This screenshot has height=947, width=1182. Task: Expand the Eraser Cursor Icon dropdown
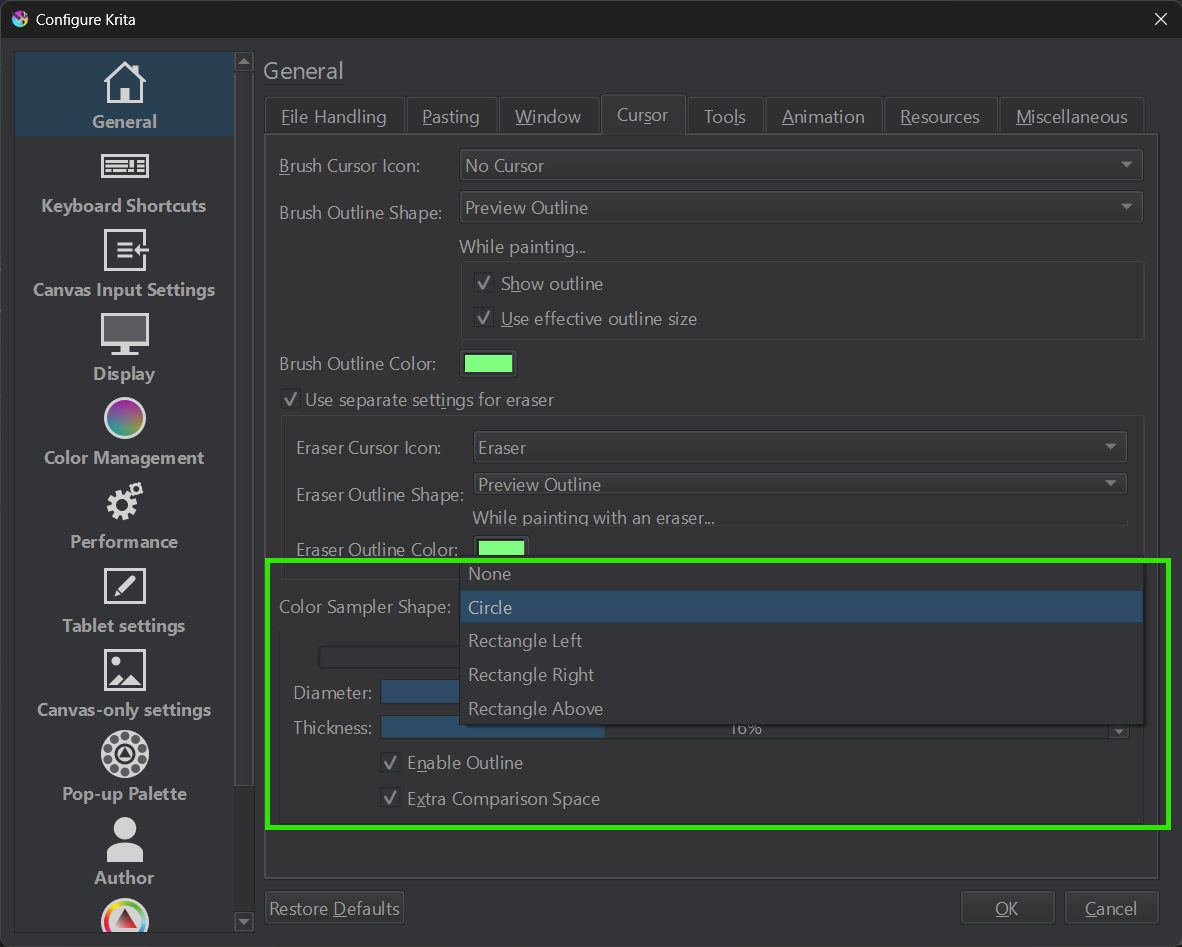pyautogui.click(x=800, y=448)
